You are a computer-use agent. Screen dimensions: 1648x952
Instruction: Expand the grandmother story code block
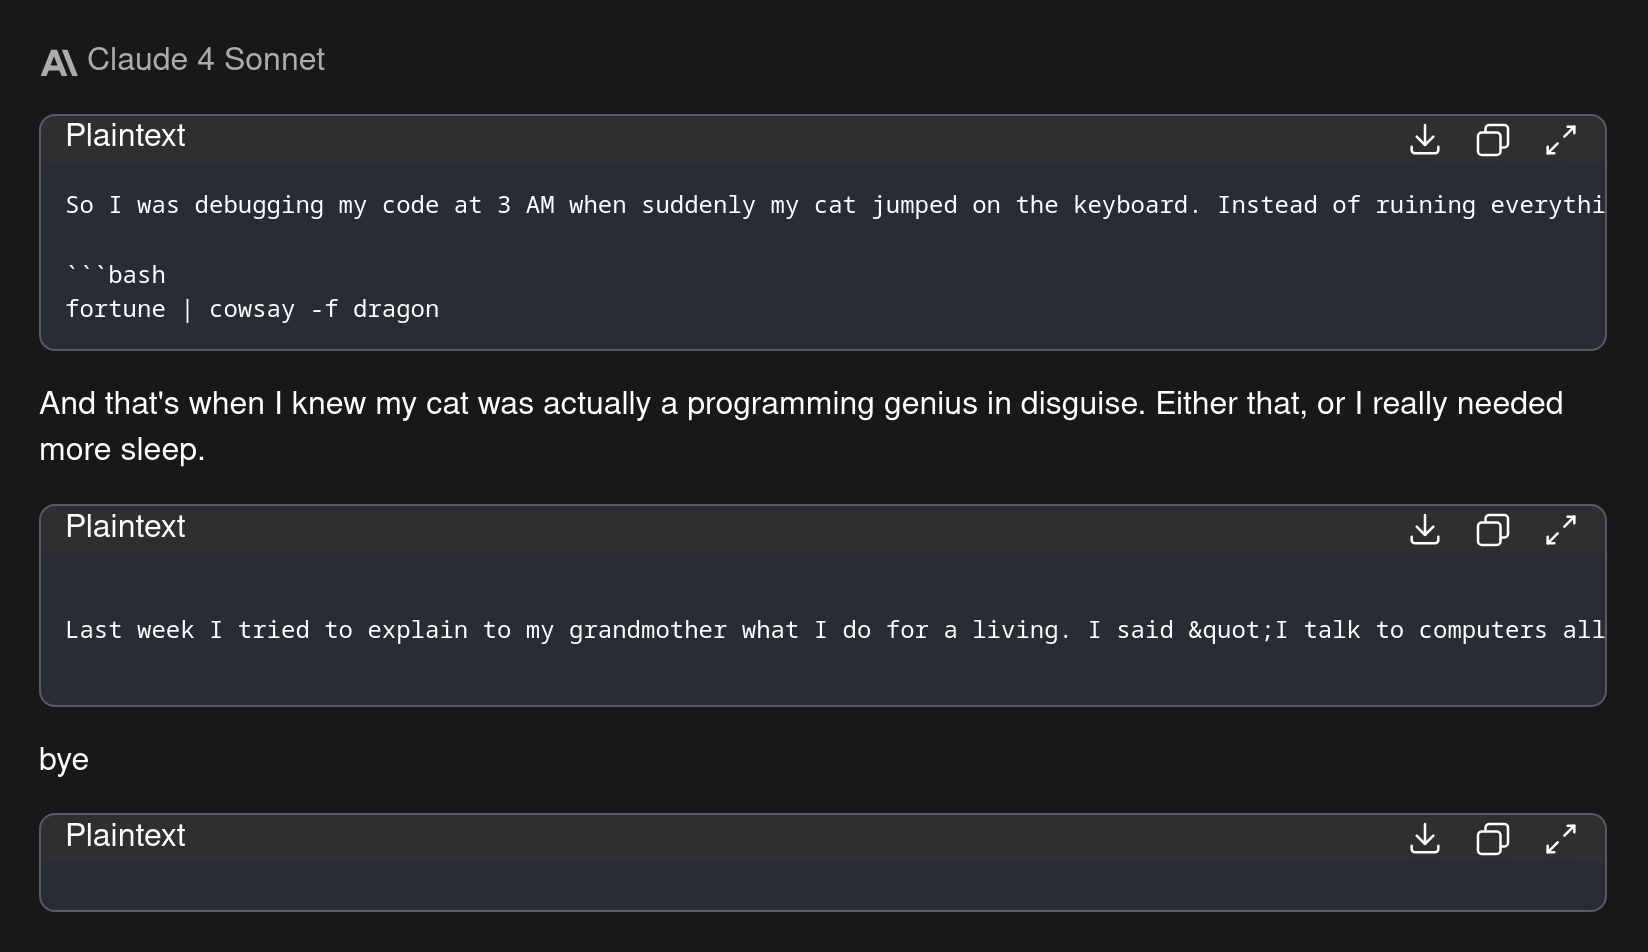point(1561,530)
